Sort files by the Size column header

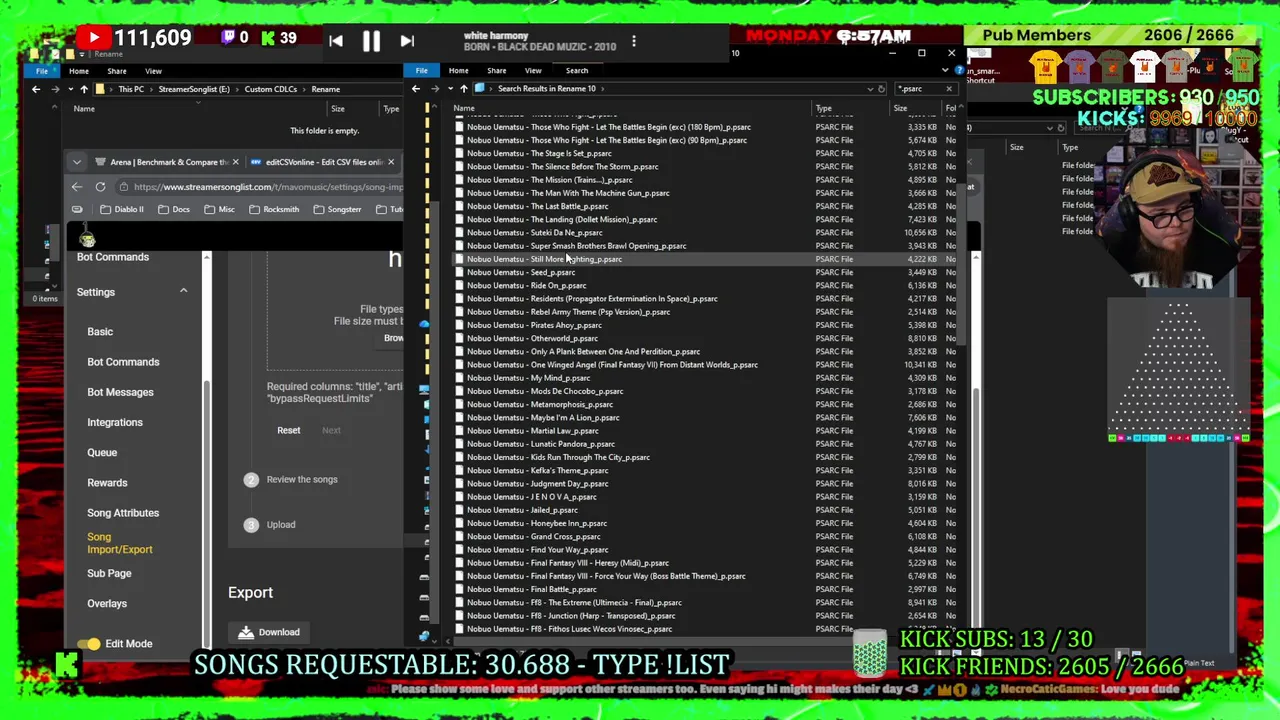pyautogui.click(x=900, y=108)
